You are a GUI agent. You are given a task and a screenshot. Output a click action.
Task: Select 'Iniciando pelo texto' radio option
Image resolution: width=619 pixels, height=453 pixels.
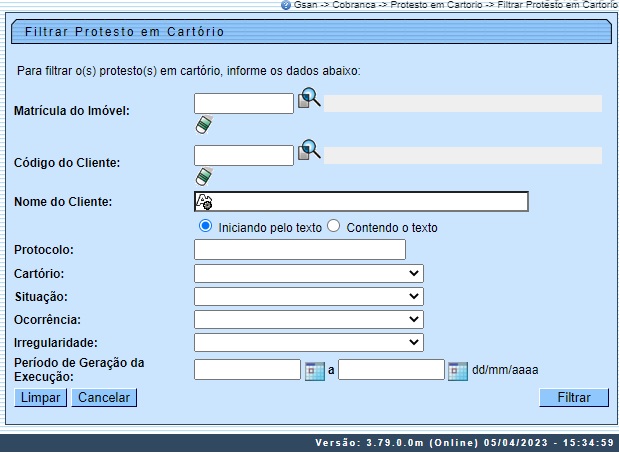206,226
